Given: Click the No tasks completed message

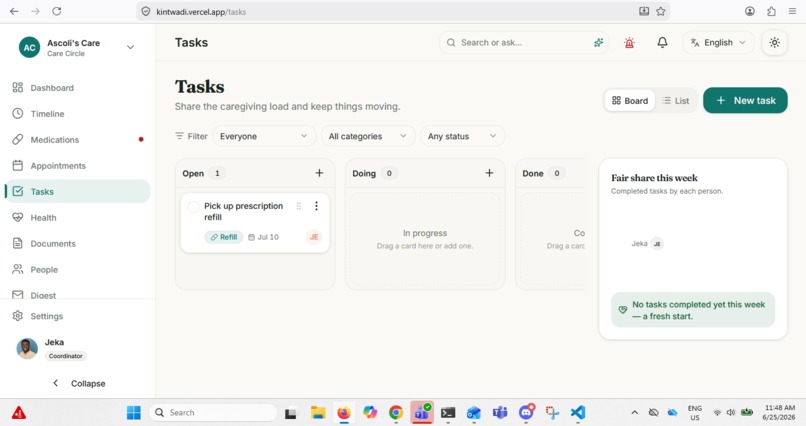Looking at the screenshot, I should click(693, 310).
